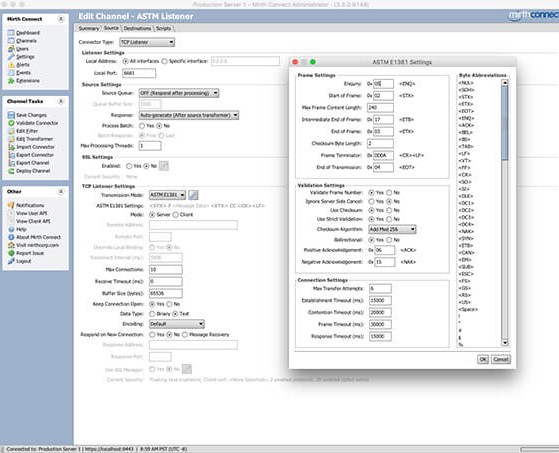Image resolution: width=559 pixels, height=453 pixels.
Task: Click OK in ASTM E1381 Settings
Action: click(483, 359)
